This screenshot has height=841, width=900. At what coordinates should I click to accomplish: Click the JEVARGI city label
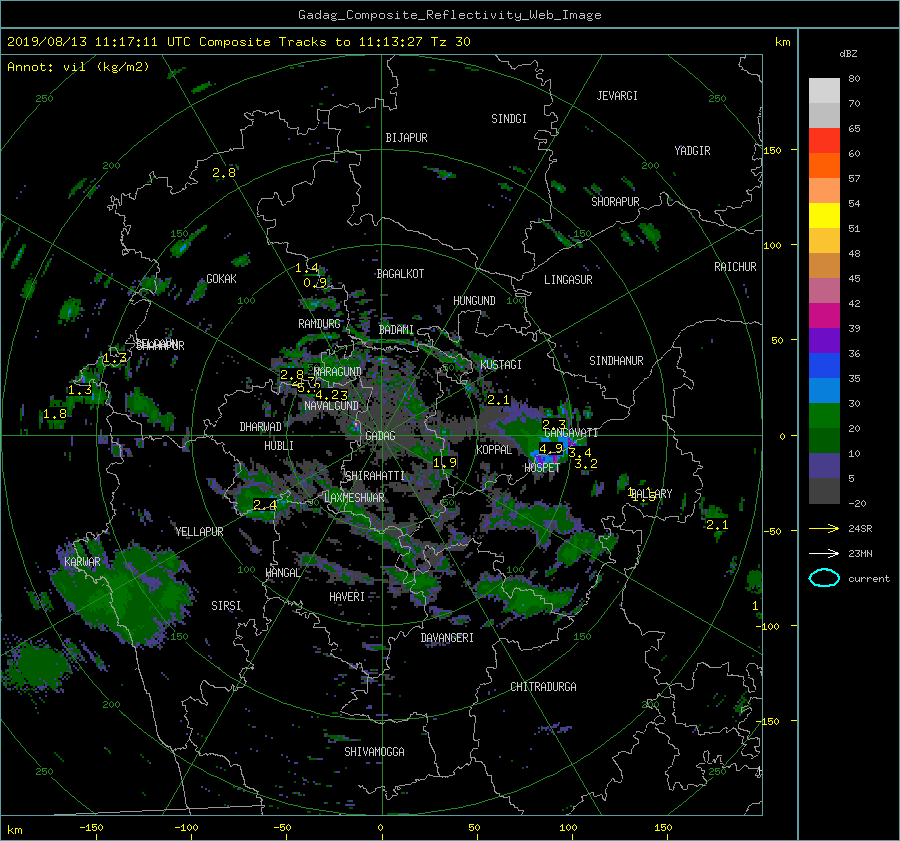click(x=617, y=96)
